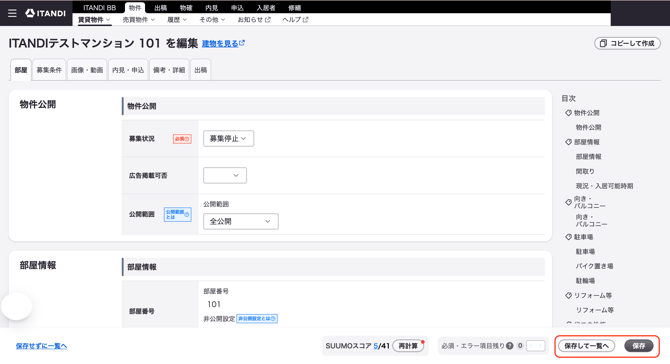The height and width of the screenshot is (364, 670).
Task: Expand the 売買物件 submenu
Action: point(138,20)
